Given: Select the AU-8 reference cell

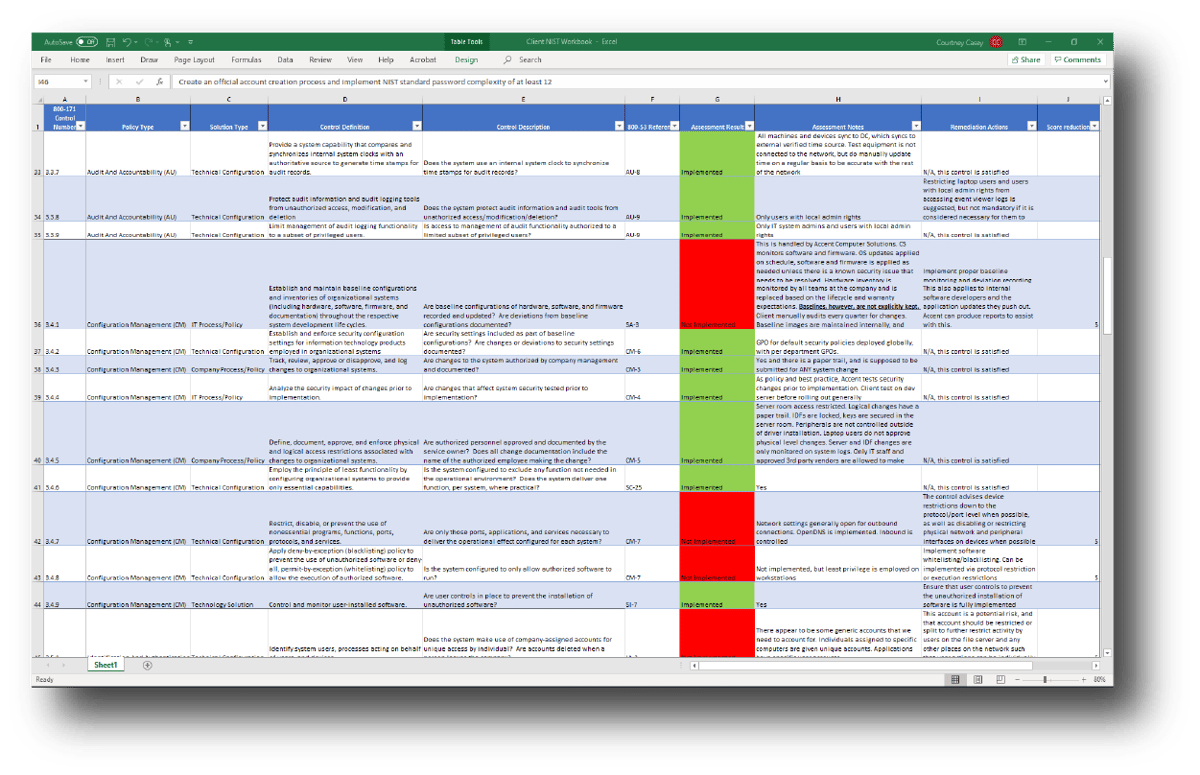Looking at the screenshot, I should click(x=652, y=154).
